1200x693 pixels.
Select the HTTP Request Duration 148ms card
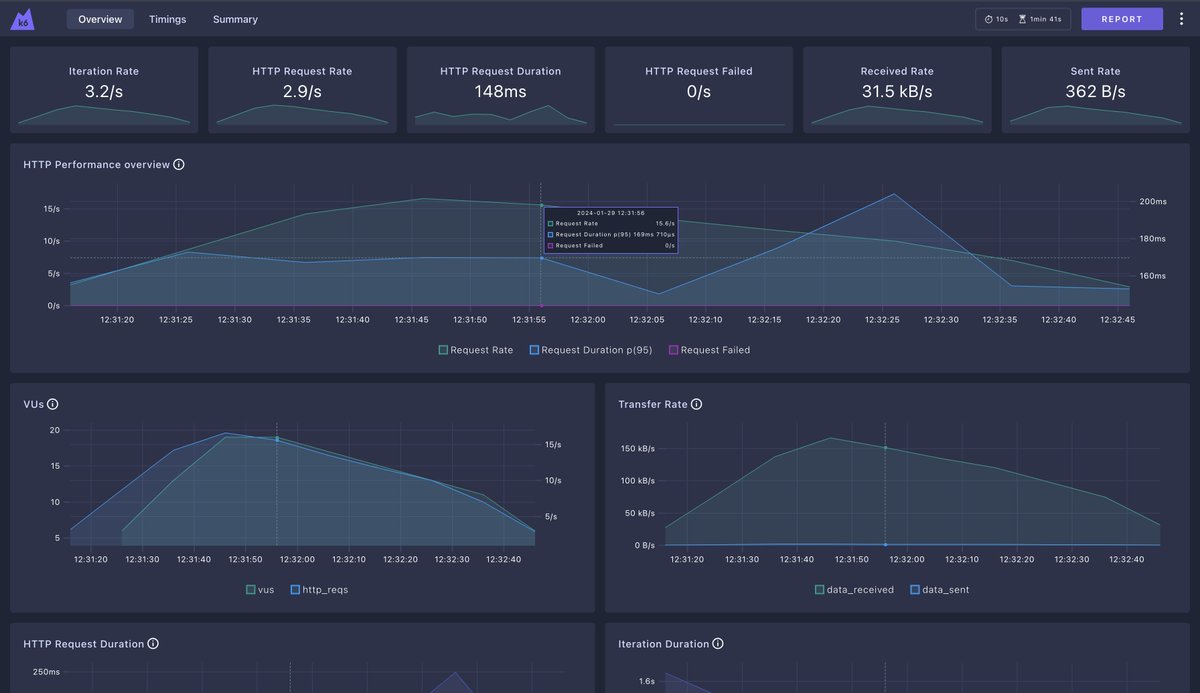[500, 90]
